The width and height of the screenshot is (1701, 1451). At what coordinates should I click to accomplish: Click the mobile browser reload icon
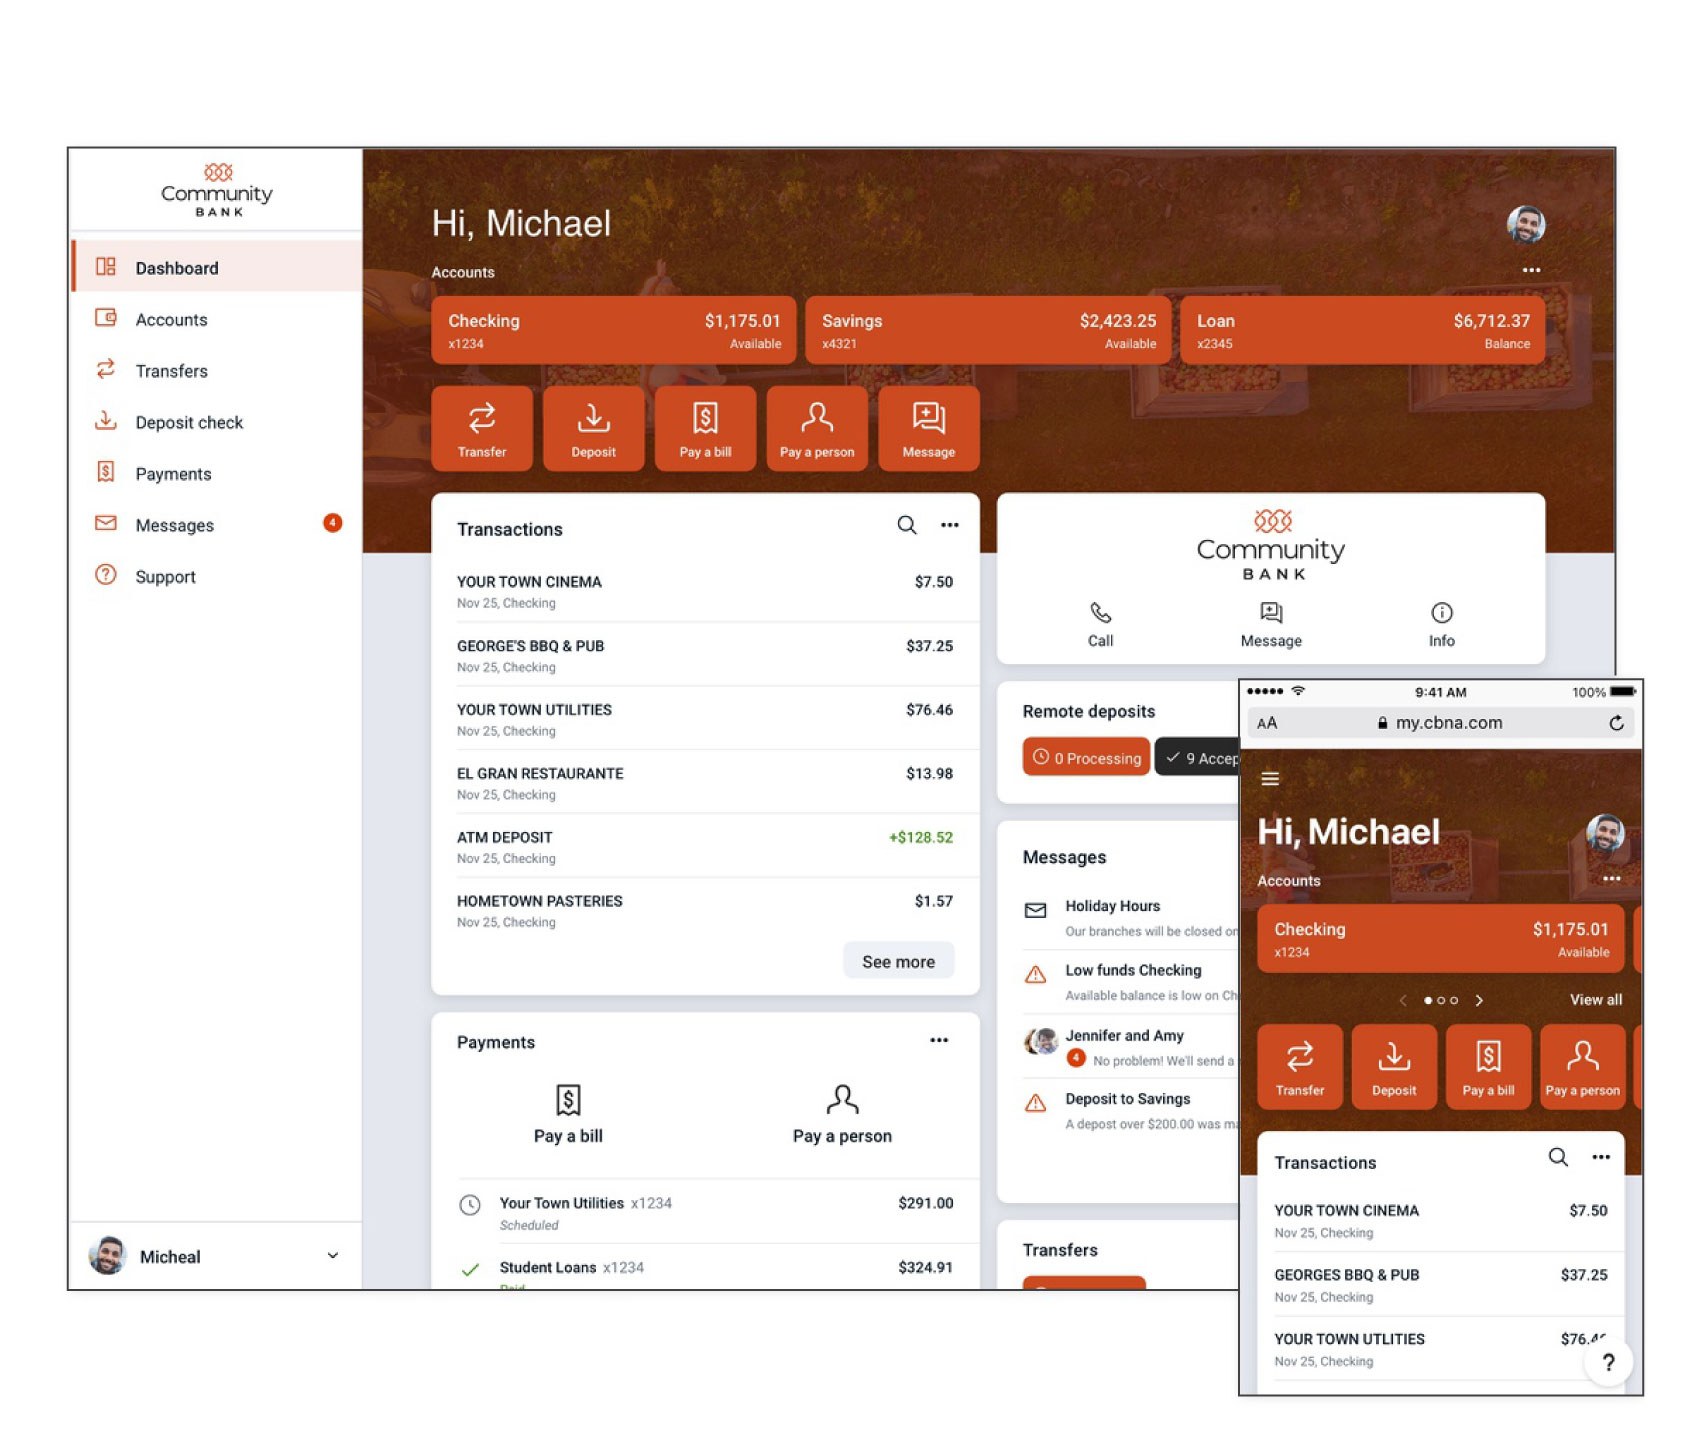pos(1616,722)
